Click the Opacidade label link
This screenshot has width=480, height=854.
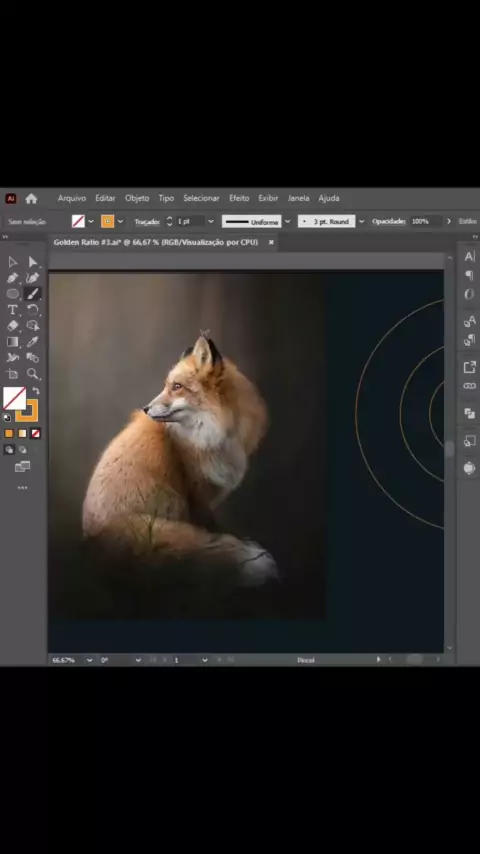[388, 222]
